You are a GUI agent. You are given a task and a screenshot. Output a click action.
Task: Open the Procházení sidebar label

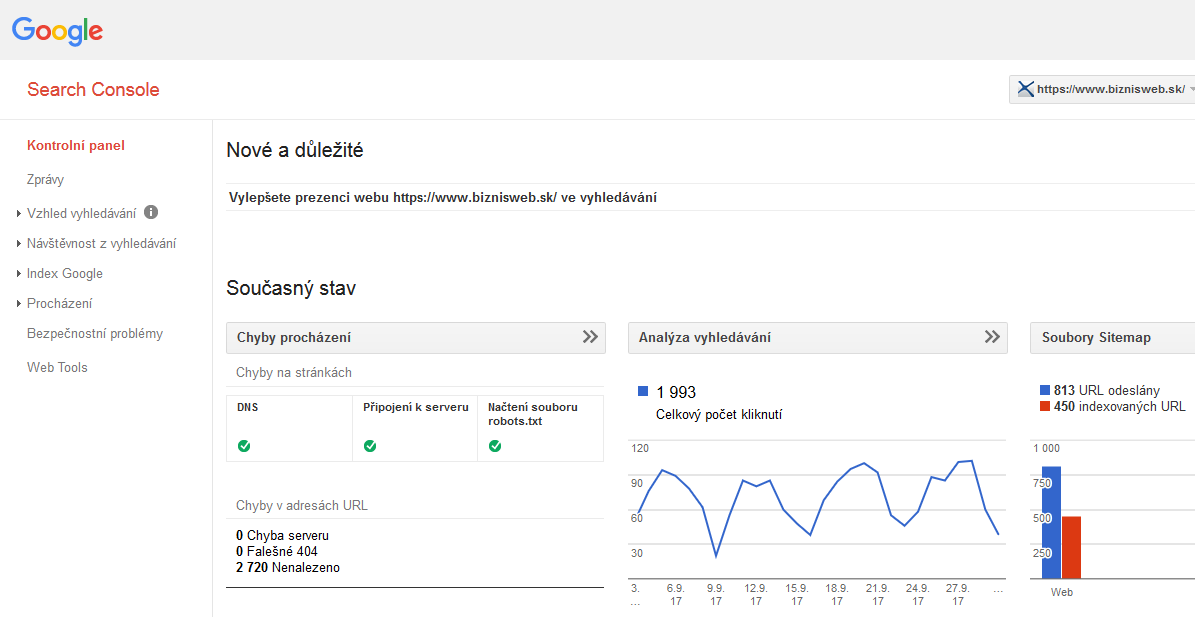coord(59,303)
